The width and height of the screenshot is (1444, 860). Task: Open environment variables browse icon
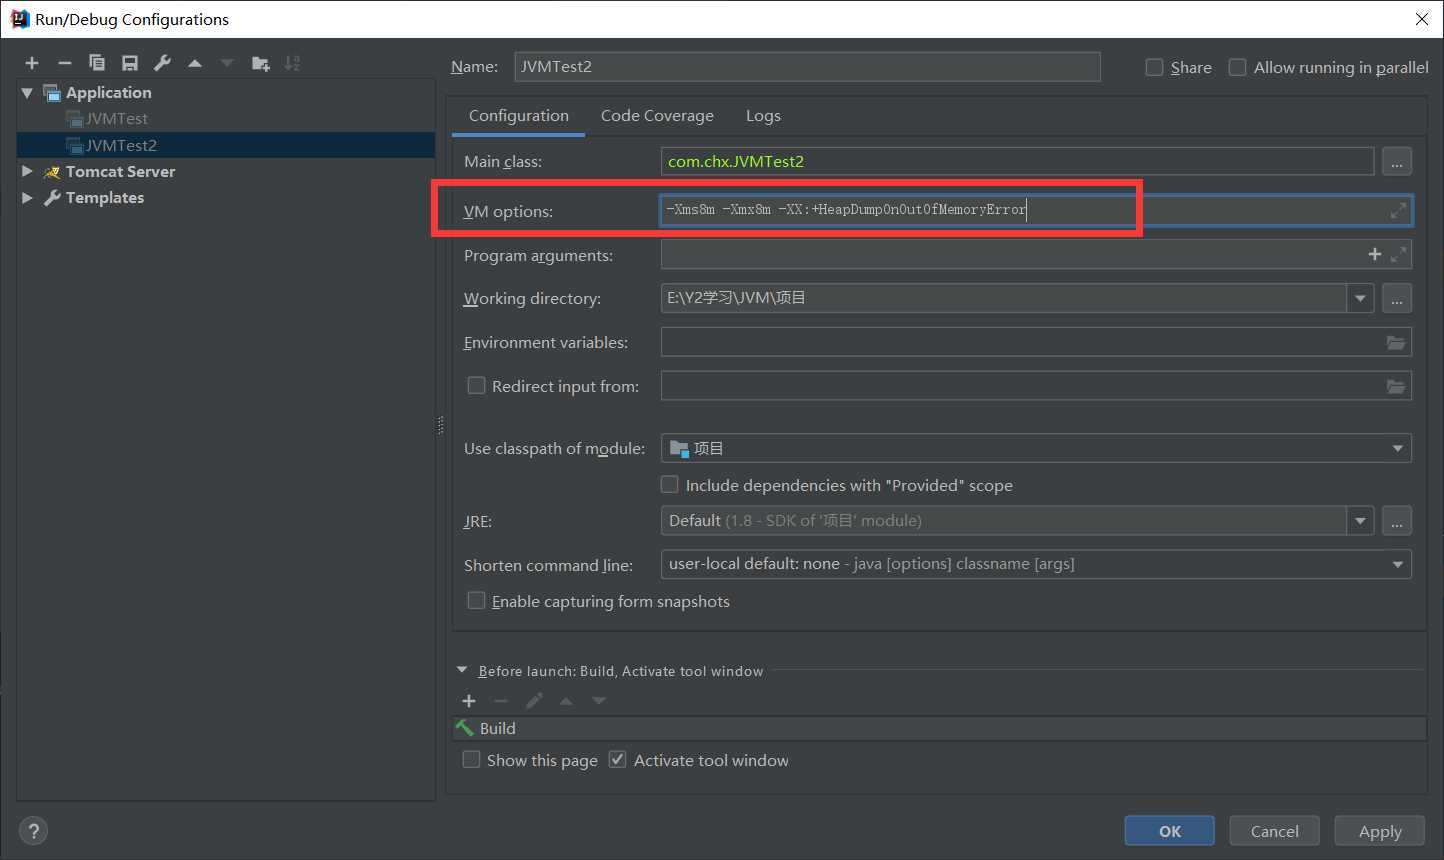pyautogui.click(x=1396, y=342)
